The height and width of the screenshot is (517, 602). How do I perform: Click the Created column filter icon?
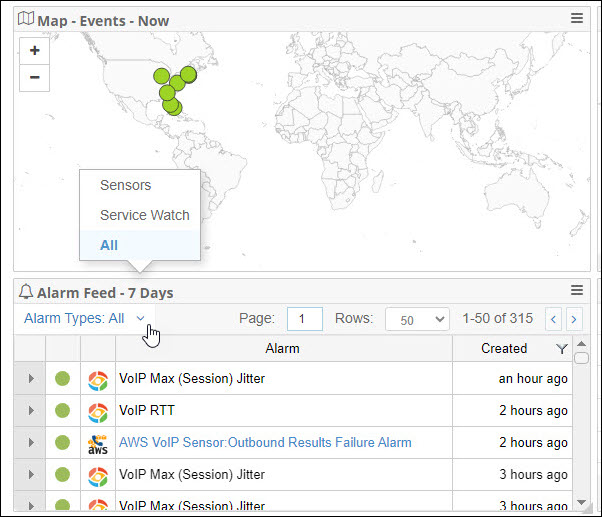pyautogui.click(x=561, y=349)
